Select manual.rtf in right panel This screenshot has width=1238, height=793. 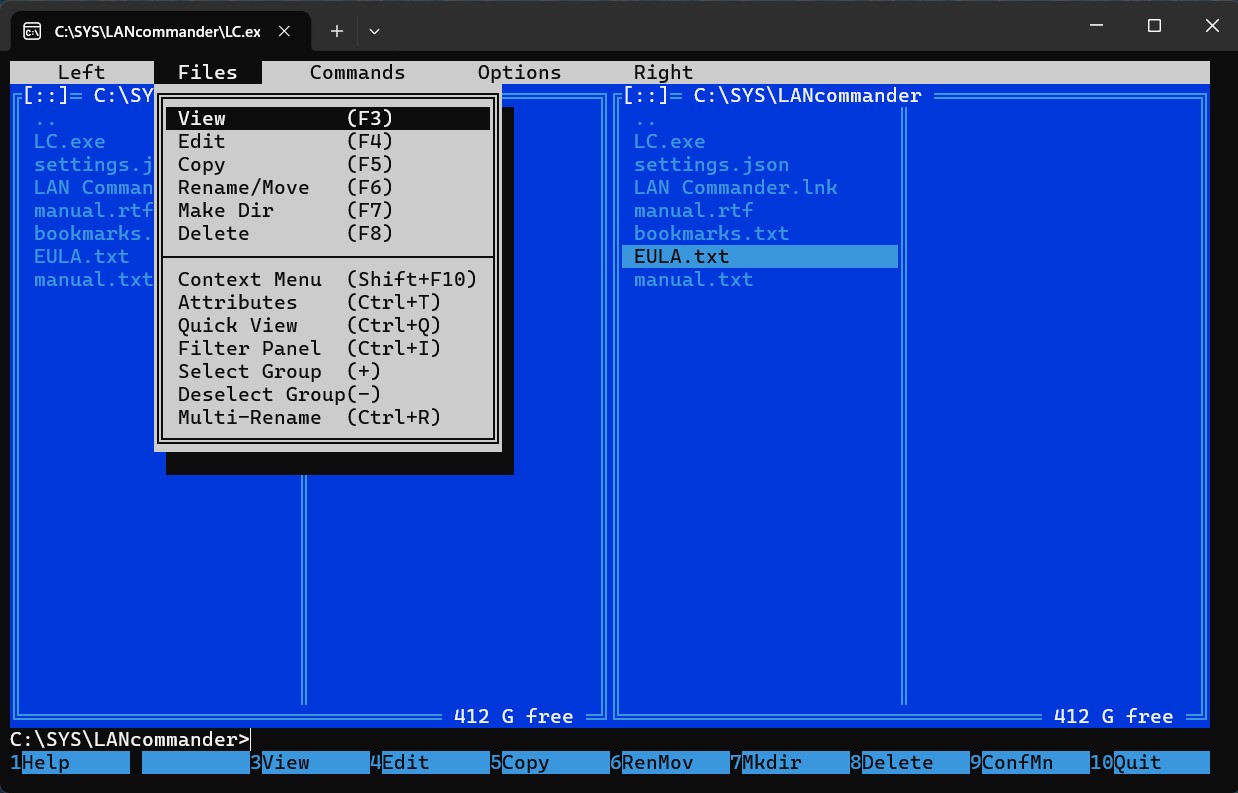coord(693,210)
